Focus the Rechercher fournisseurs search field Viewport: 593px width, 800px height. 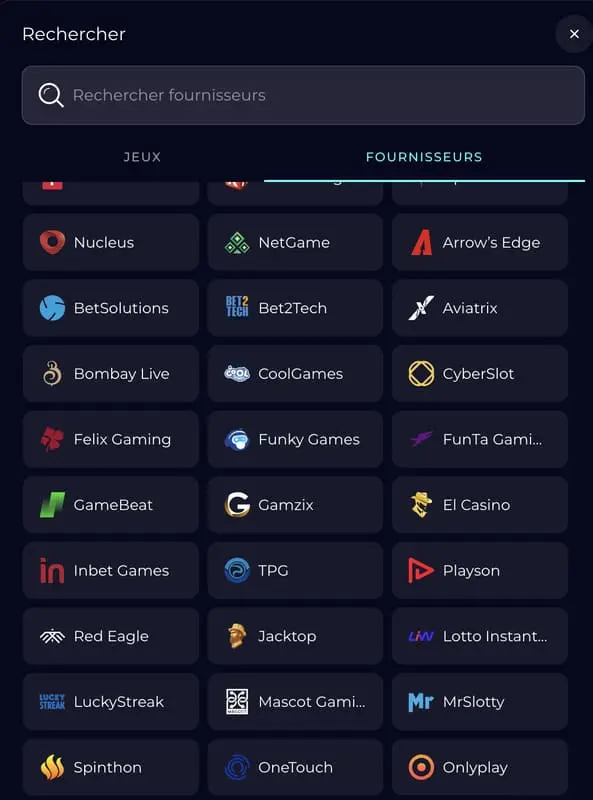tap(303, 95)
